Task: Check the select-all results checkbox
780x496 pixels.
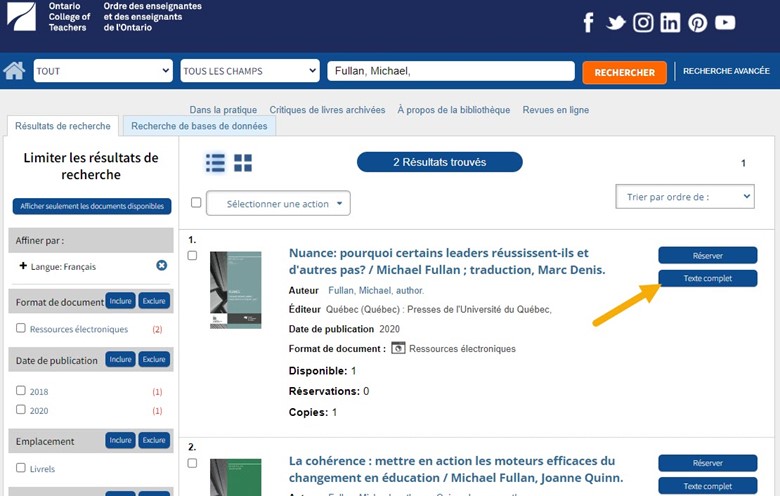Action: [196, 202]
